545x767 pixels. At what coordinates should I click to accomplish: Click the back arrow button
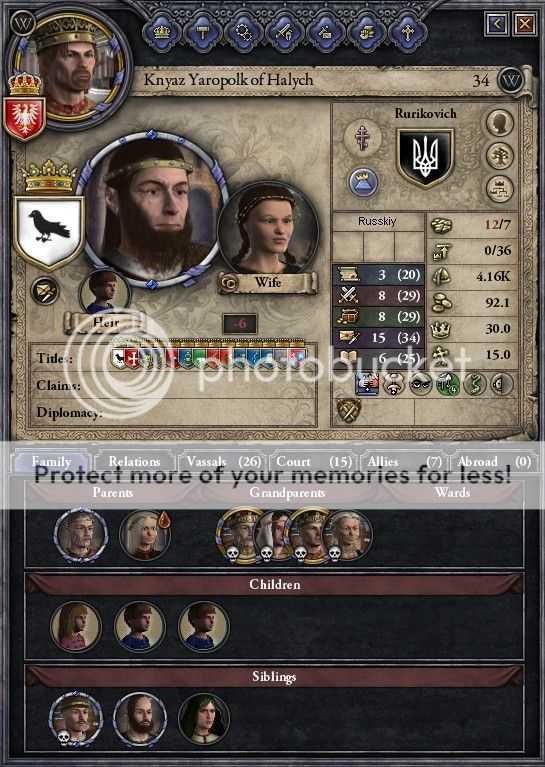tap(497, 24)
